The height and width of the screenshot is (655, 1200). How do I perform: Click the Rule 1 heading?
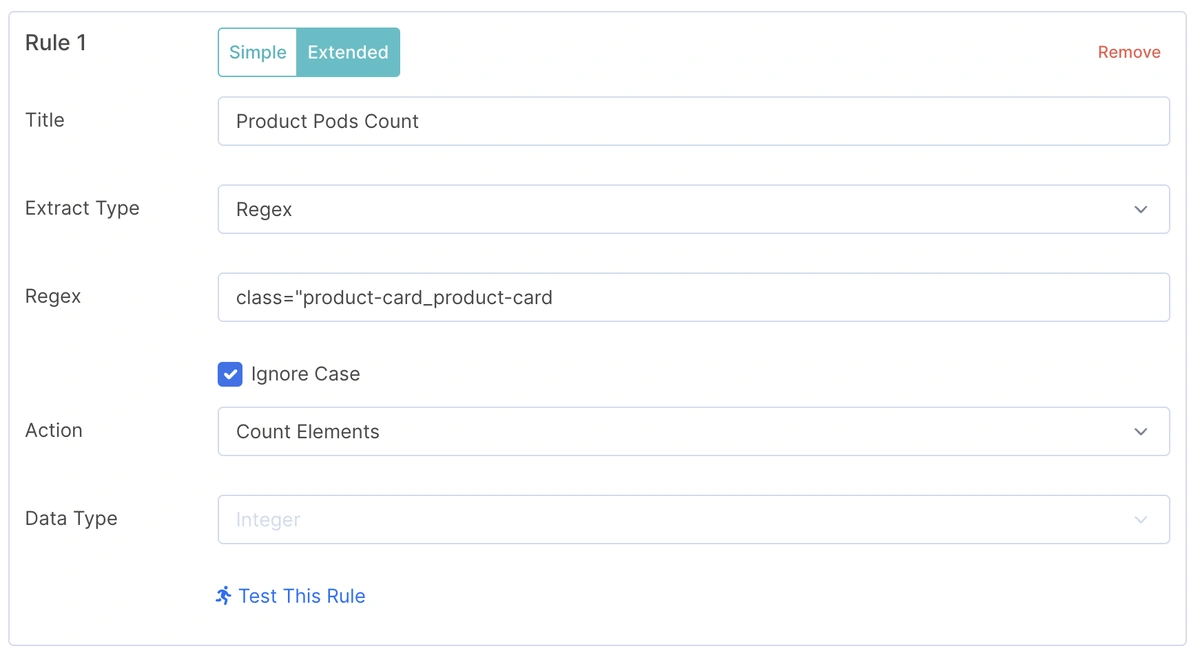tap(56, 43)
